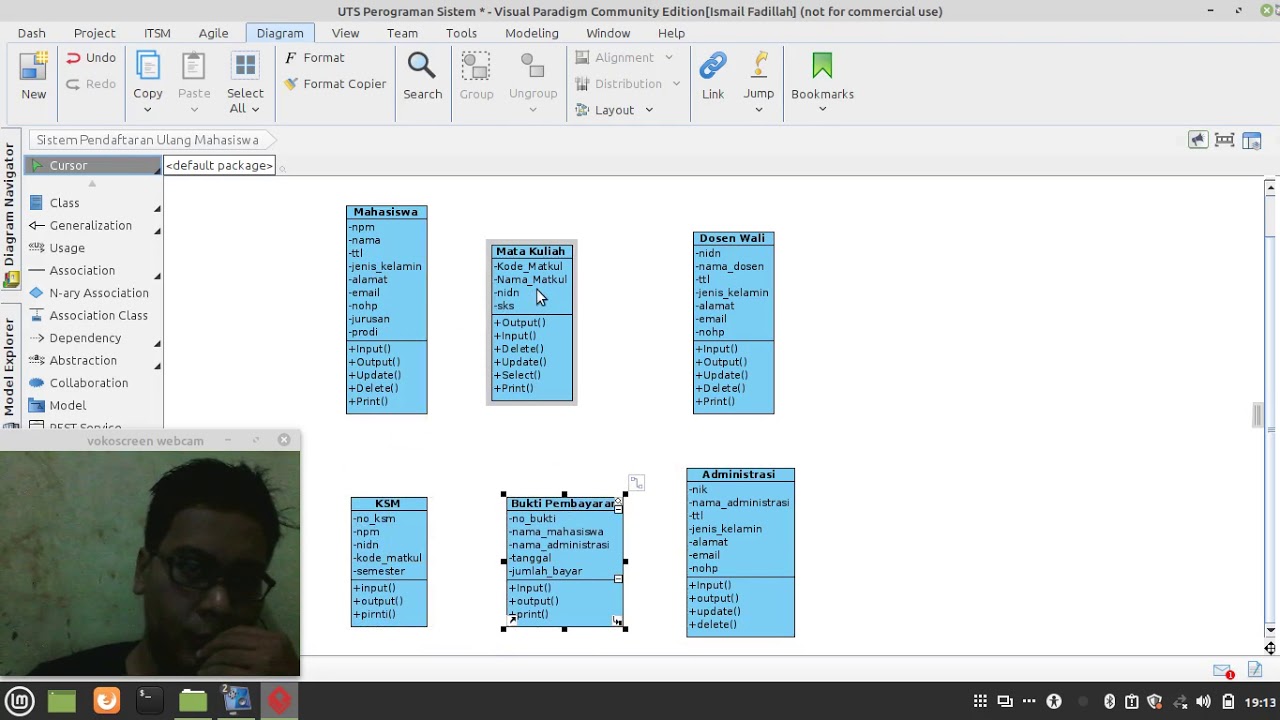Select the Administrasi class header
The image size is (1280, 720).
740,474
